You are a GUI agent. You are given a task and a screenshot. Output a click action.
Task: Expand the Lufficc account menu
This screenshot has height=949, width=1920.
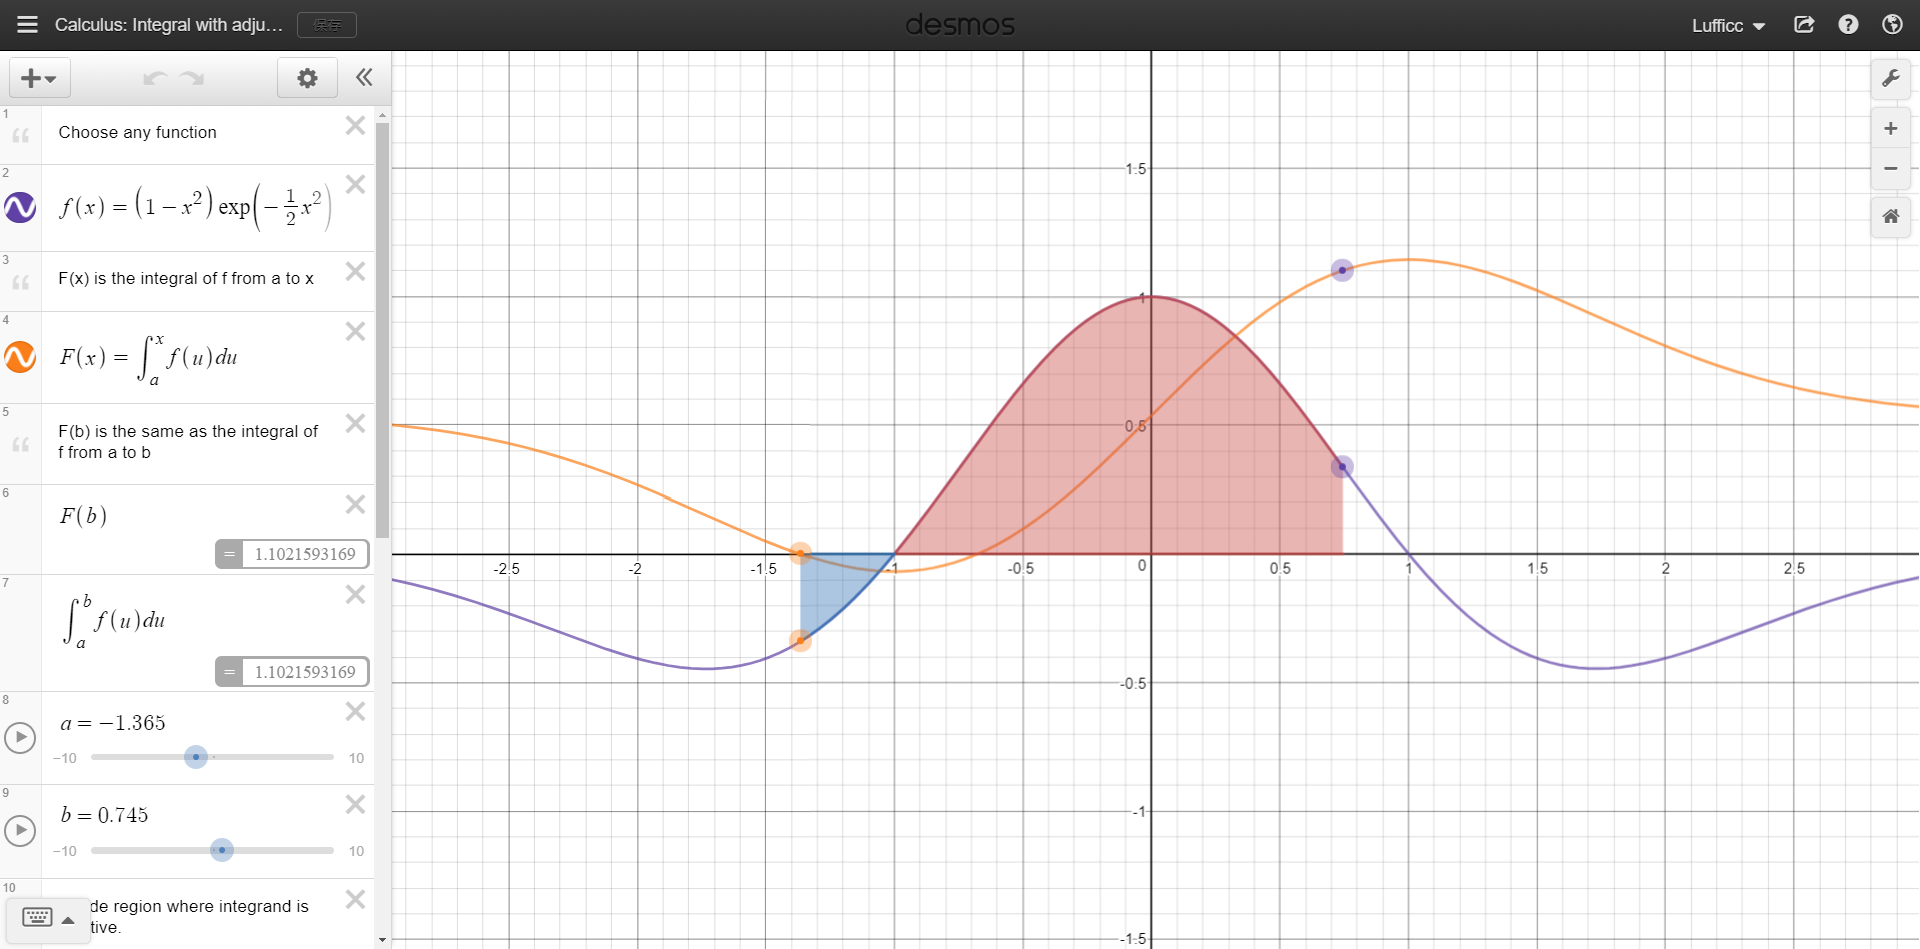tap(1728, 25)
